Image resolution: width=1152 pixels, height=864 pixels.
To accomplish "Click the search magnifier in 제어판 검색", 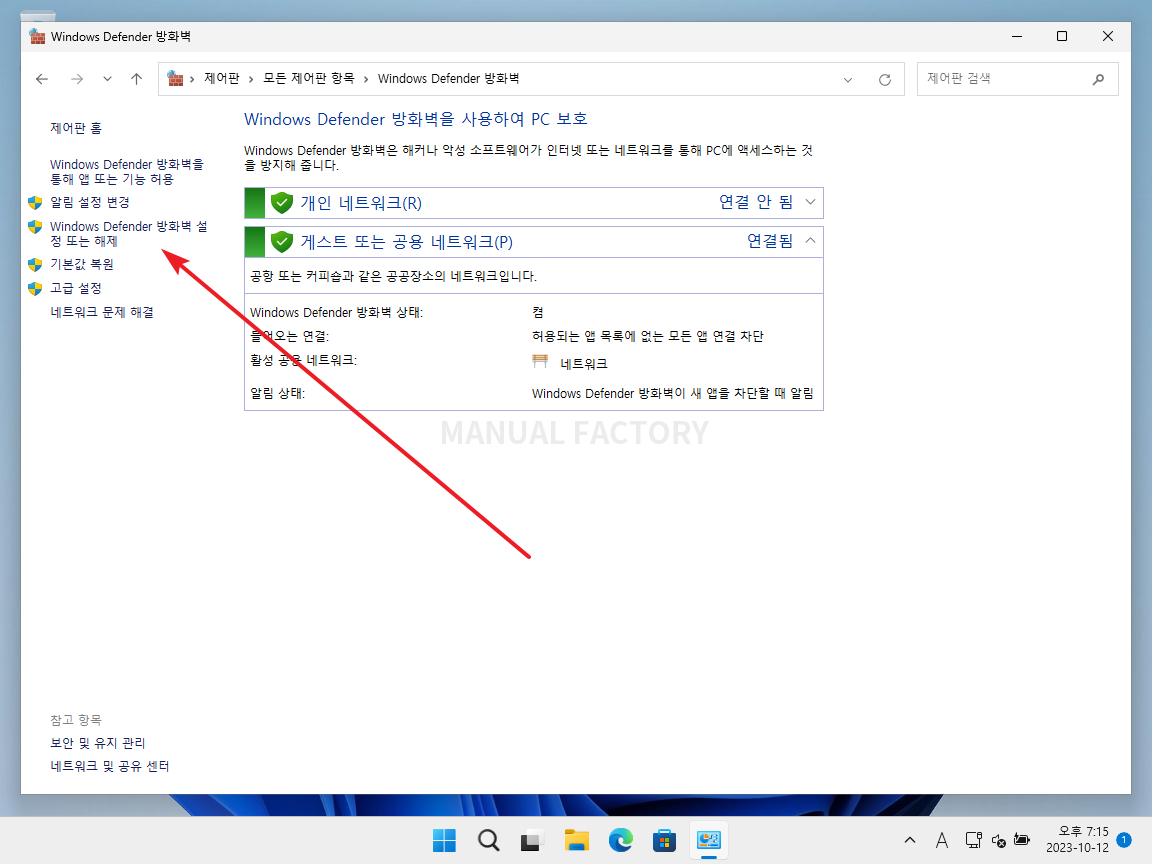I will [x=1098, y=79].
